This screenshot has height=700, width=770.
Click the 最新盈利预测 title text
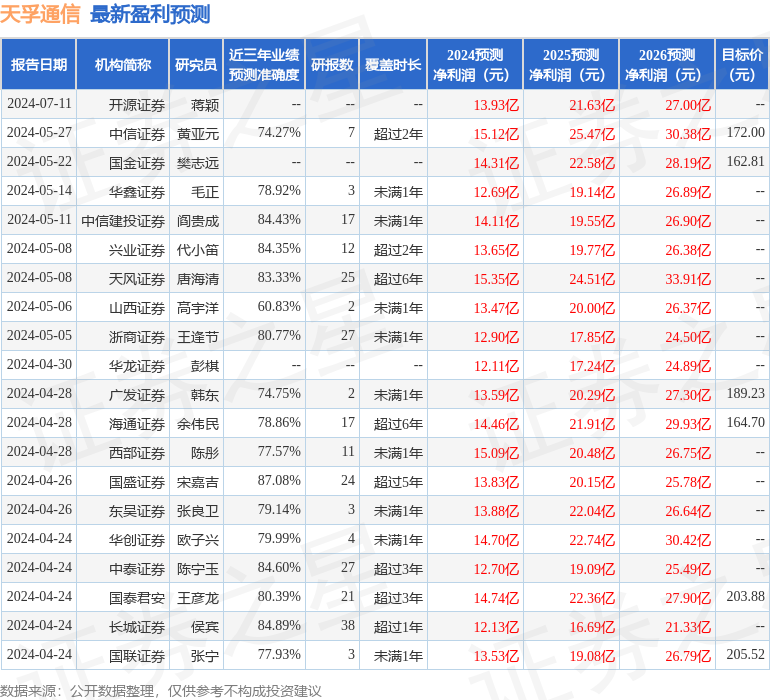pyautogui.click(x=150, y=14)
